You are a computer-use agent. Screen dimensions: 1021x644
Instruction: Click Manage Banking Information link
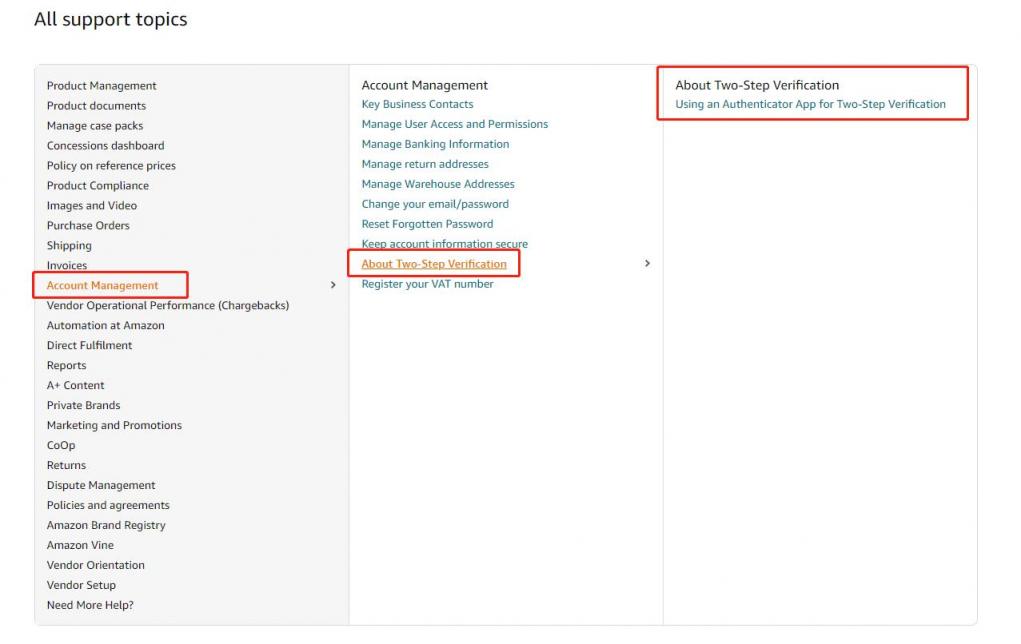coord(435,144)
